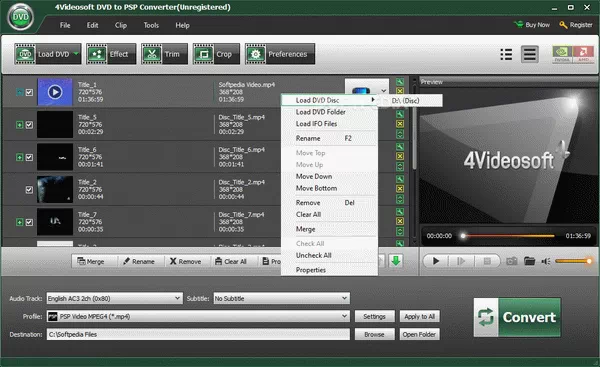
Task: Click move arrows icon on Title_6 row
Action: [400, 166]
